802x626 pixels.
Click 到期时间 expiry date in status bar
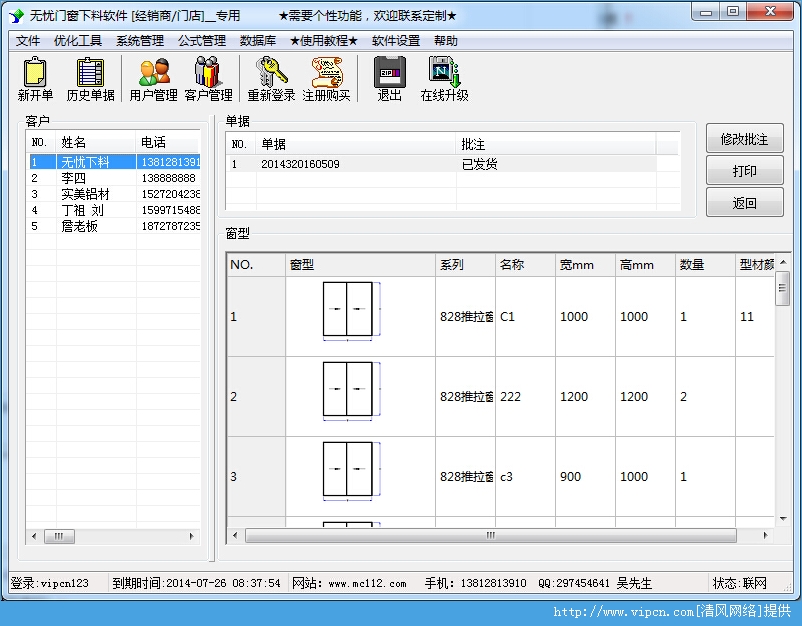click(196, 584)
